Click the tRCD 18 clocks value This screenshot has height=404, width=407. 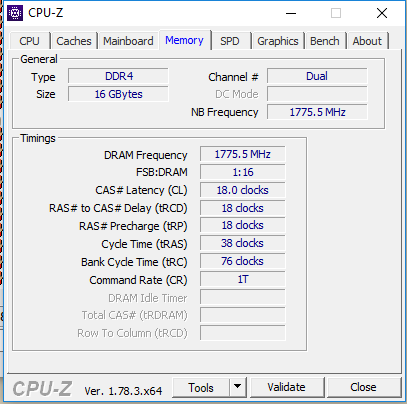[x=243, y=208]
